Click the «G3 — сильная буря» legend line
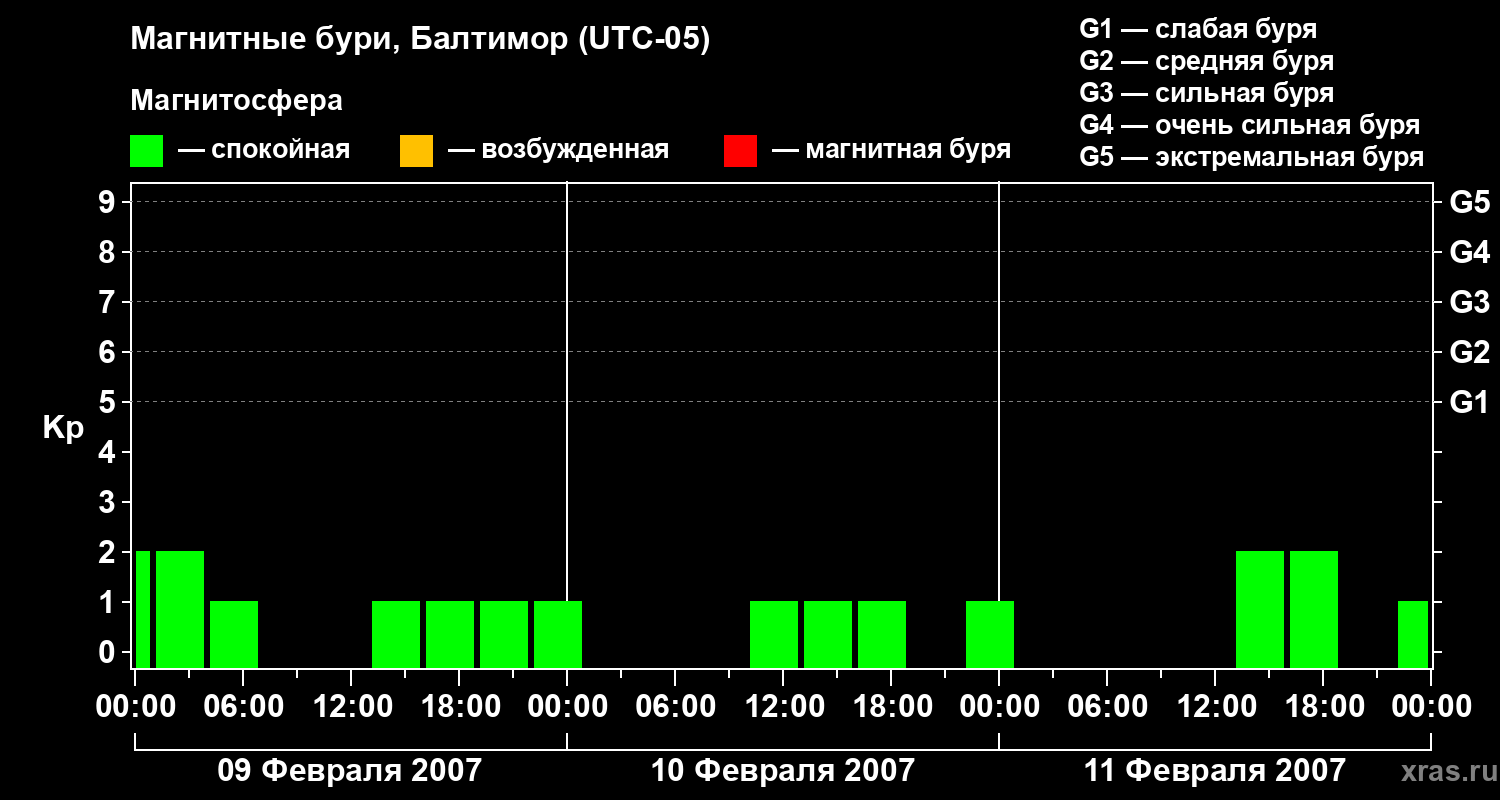This screenshot has width=1500, height=800. point(1207,93)
